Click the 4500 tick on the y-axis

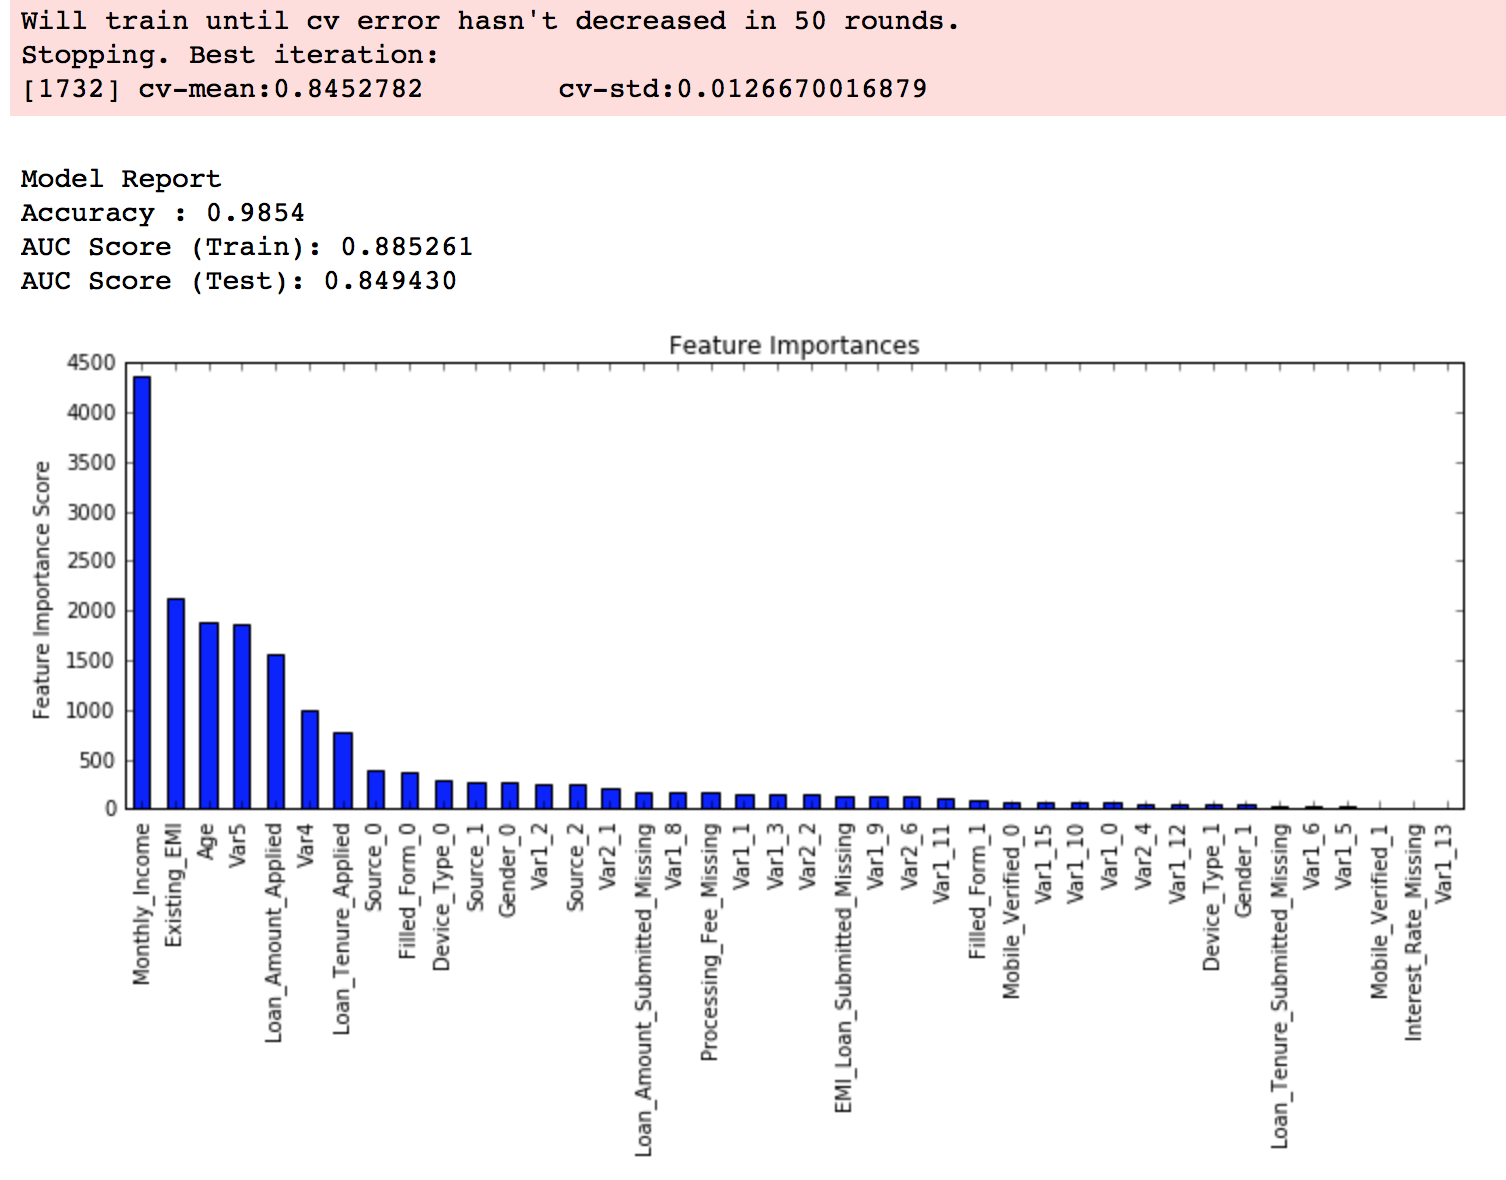[91, 363]
